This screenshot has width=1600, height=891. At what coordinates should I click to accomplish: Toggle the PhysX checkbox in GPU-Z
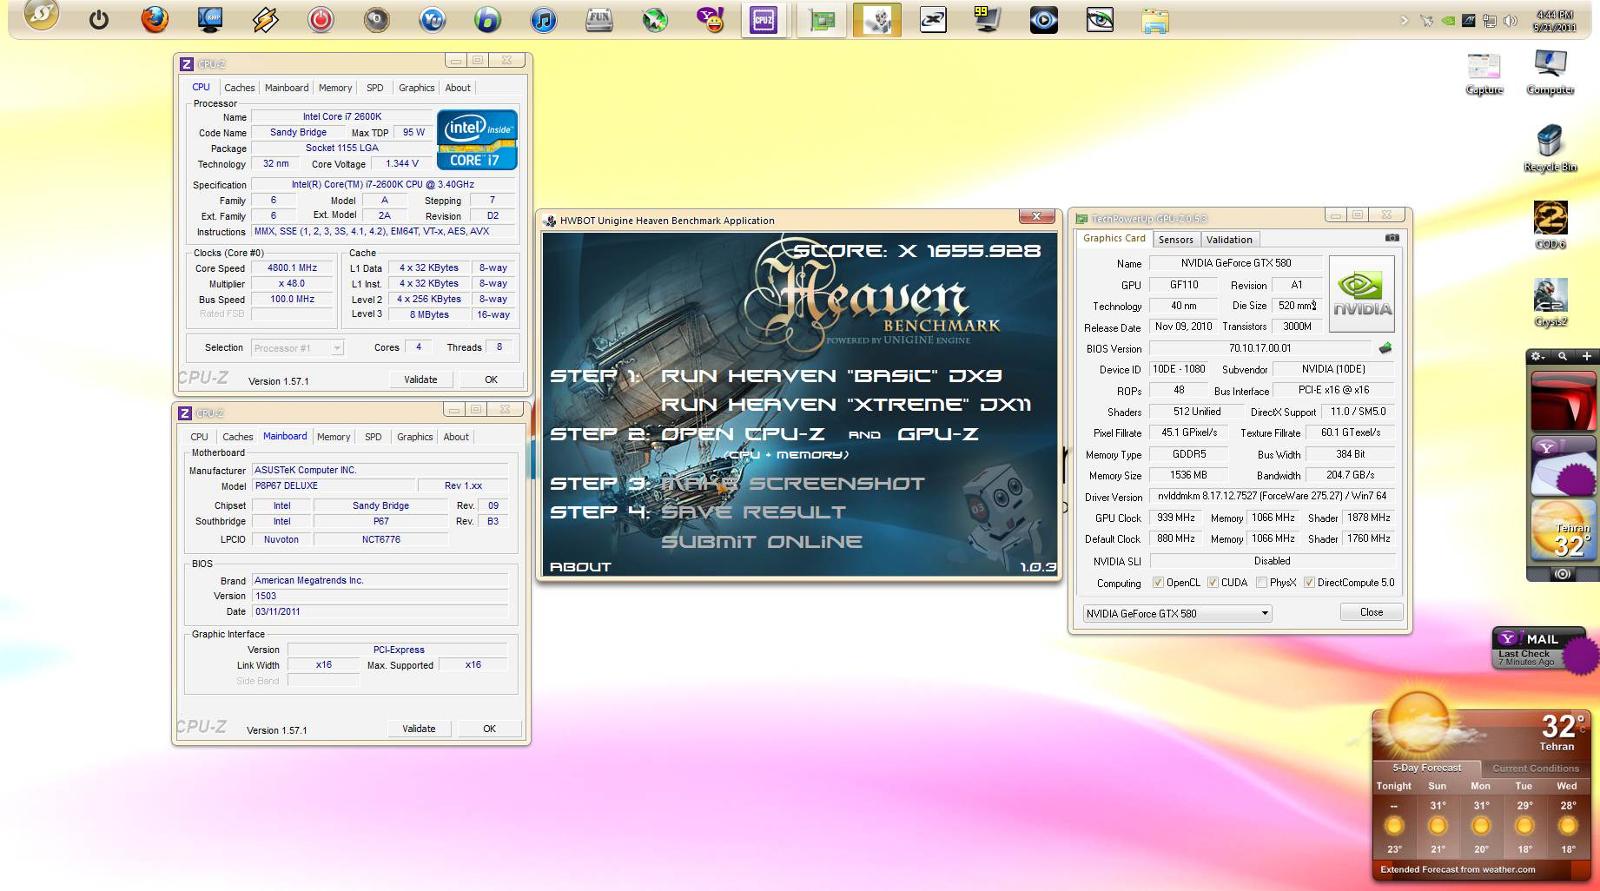pyautogui.click(x=1262, y=582)
